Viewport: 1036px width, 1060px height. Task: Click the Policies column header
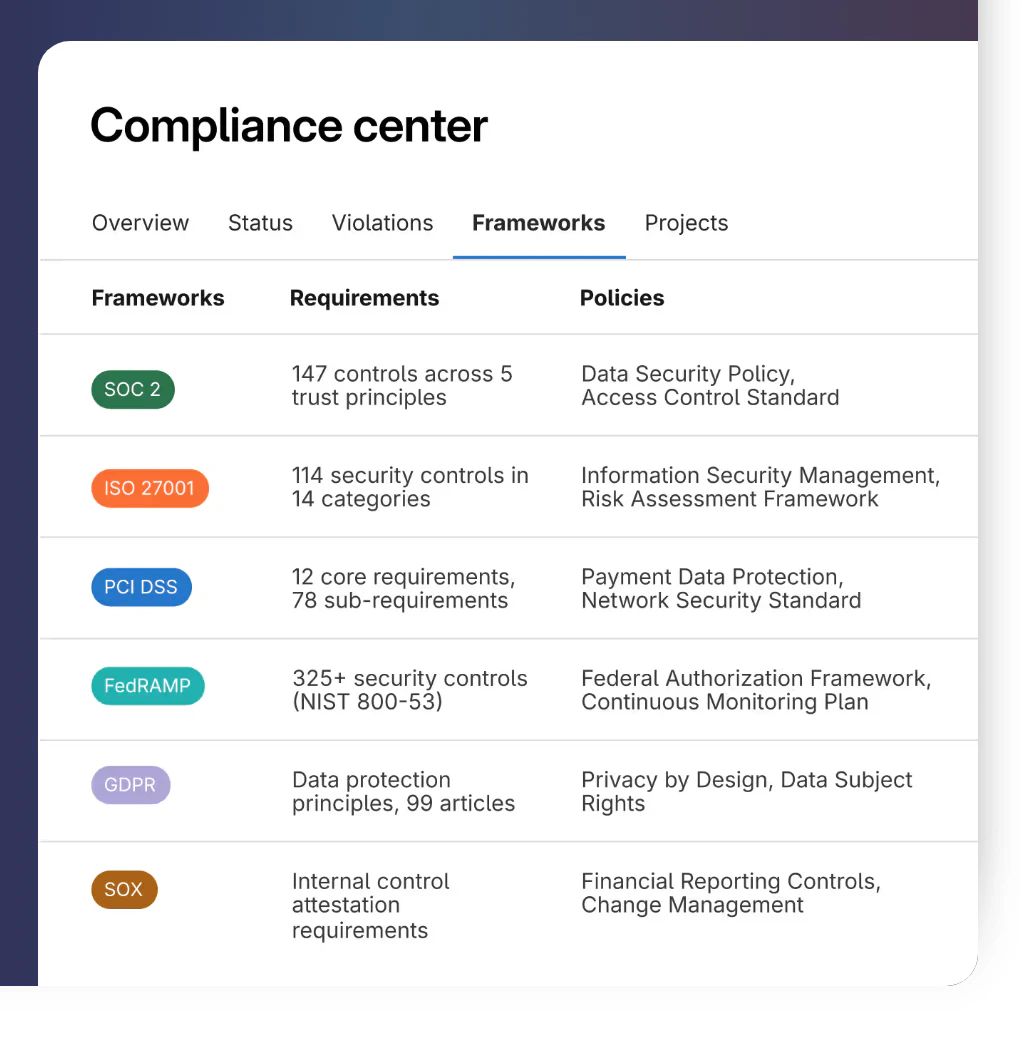tap(622, 298)
